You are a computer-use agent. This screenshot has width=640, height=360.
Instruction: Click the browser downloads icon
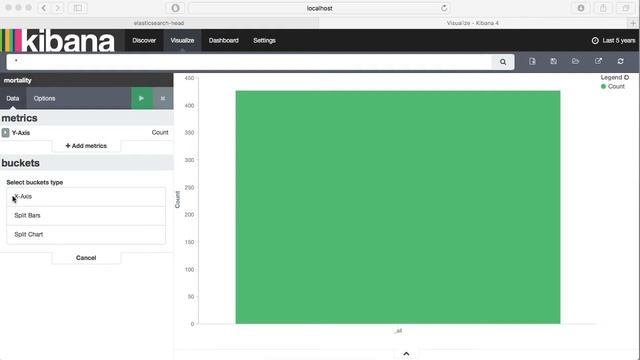click(581, 8)
